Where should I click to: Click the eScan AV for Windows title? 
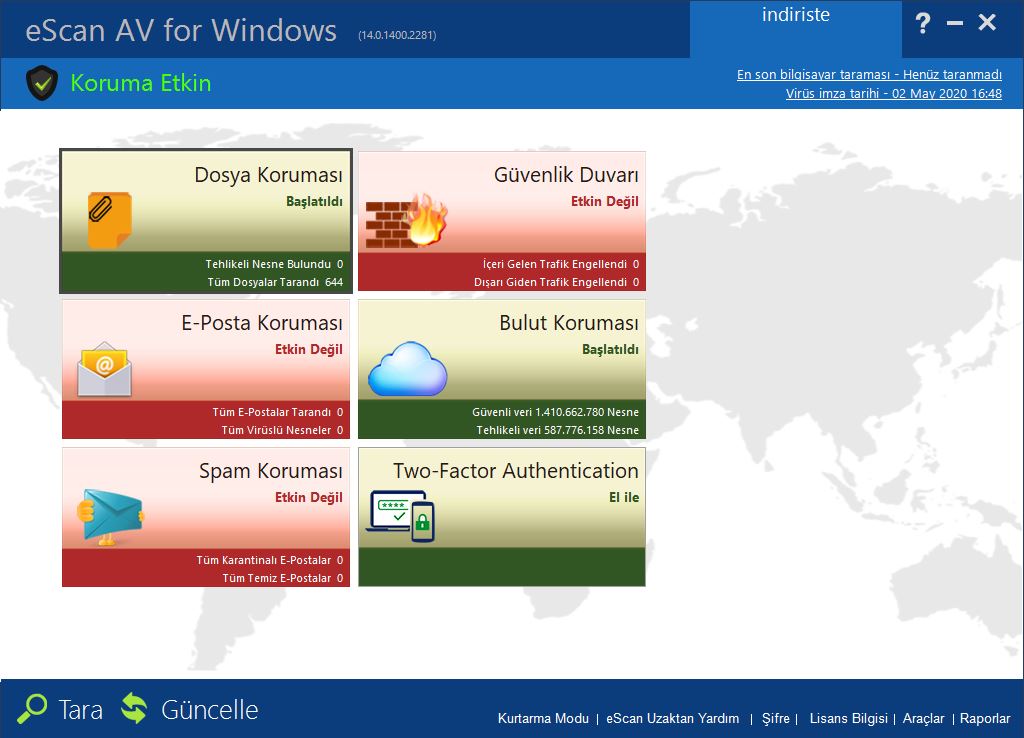pyautogui.click(x=181, y=31)
